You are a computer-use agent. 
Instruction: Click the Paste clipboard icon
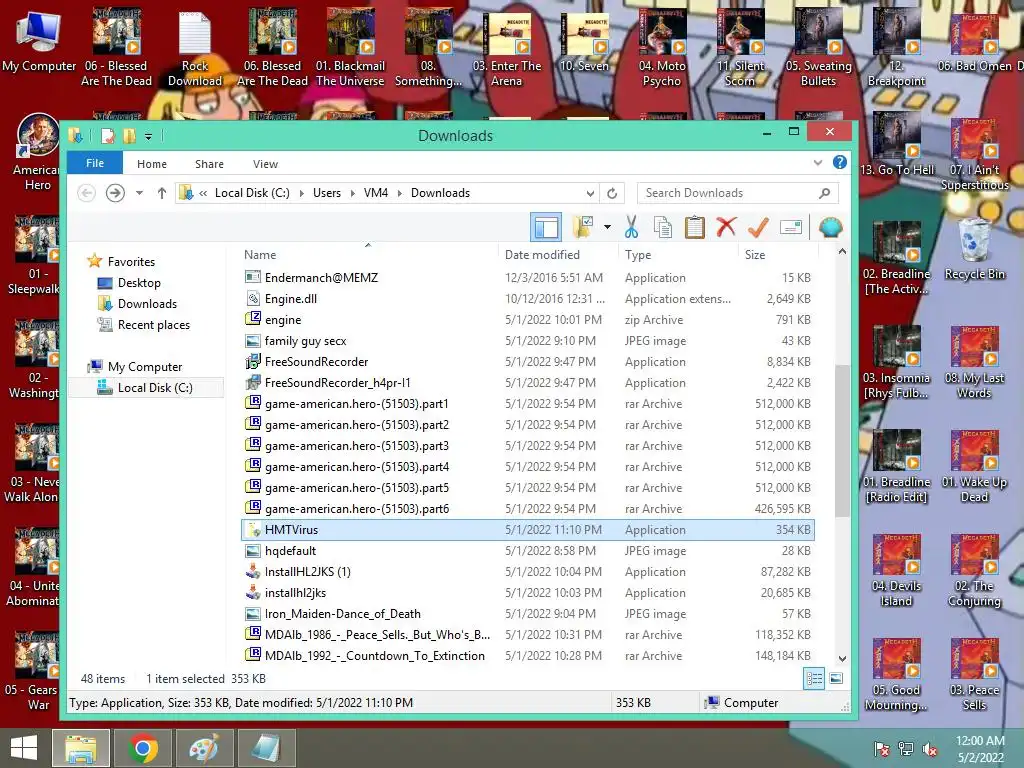click(x=694, y=227)
